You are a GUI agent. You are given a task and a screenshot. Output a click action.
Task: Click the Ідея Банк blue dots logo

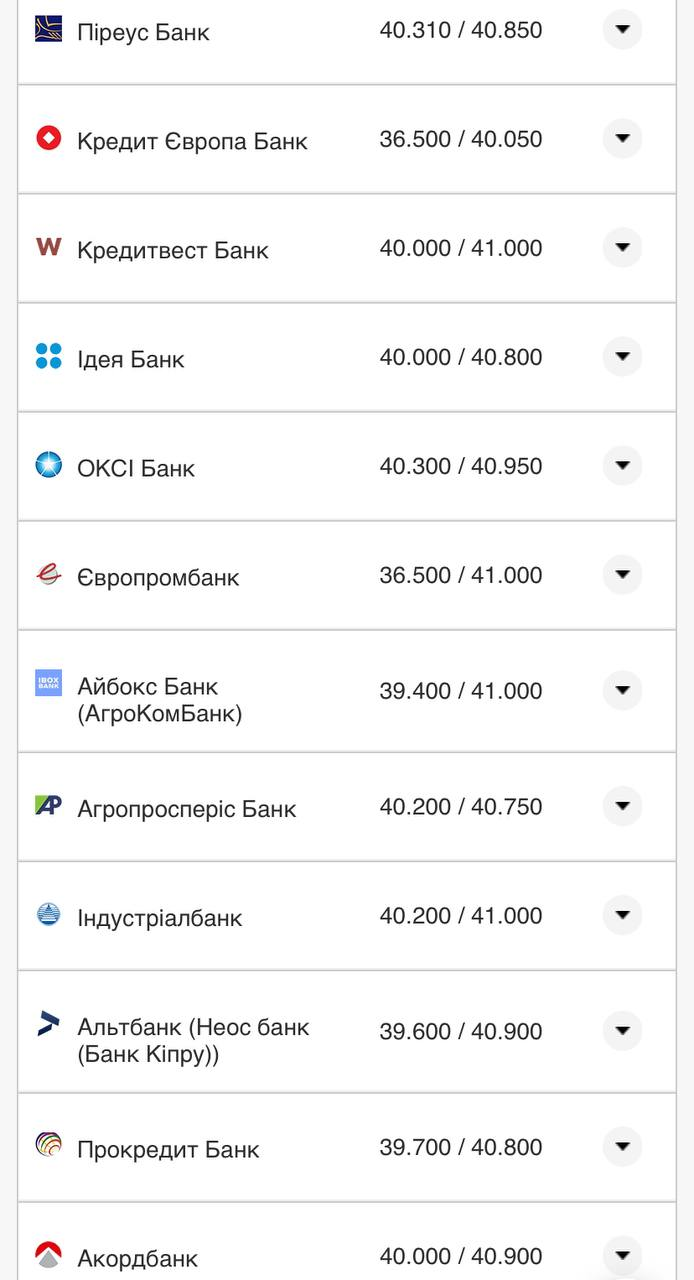pos(48,356)
